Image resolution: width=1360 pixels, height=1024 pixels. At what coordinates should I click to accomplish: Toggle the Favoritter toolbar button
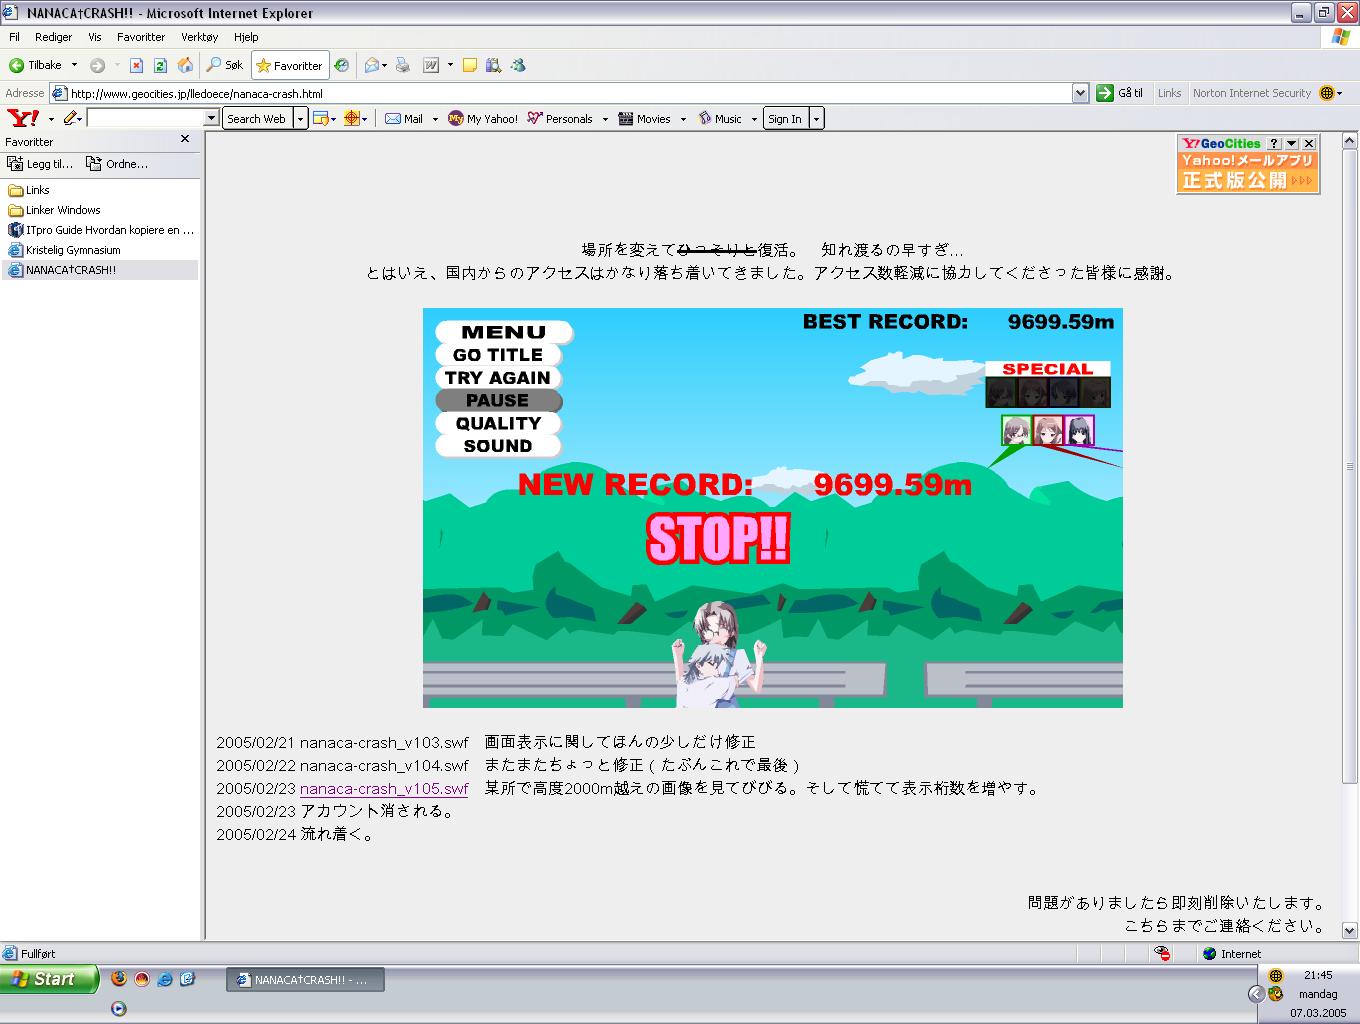coord(290,65)
